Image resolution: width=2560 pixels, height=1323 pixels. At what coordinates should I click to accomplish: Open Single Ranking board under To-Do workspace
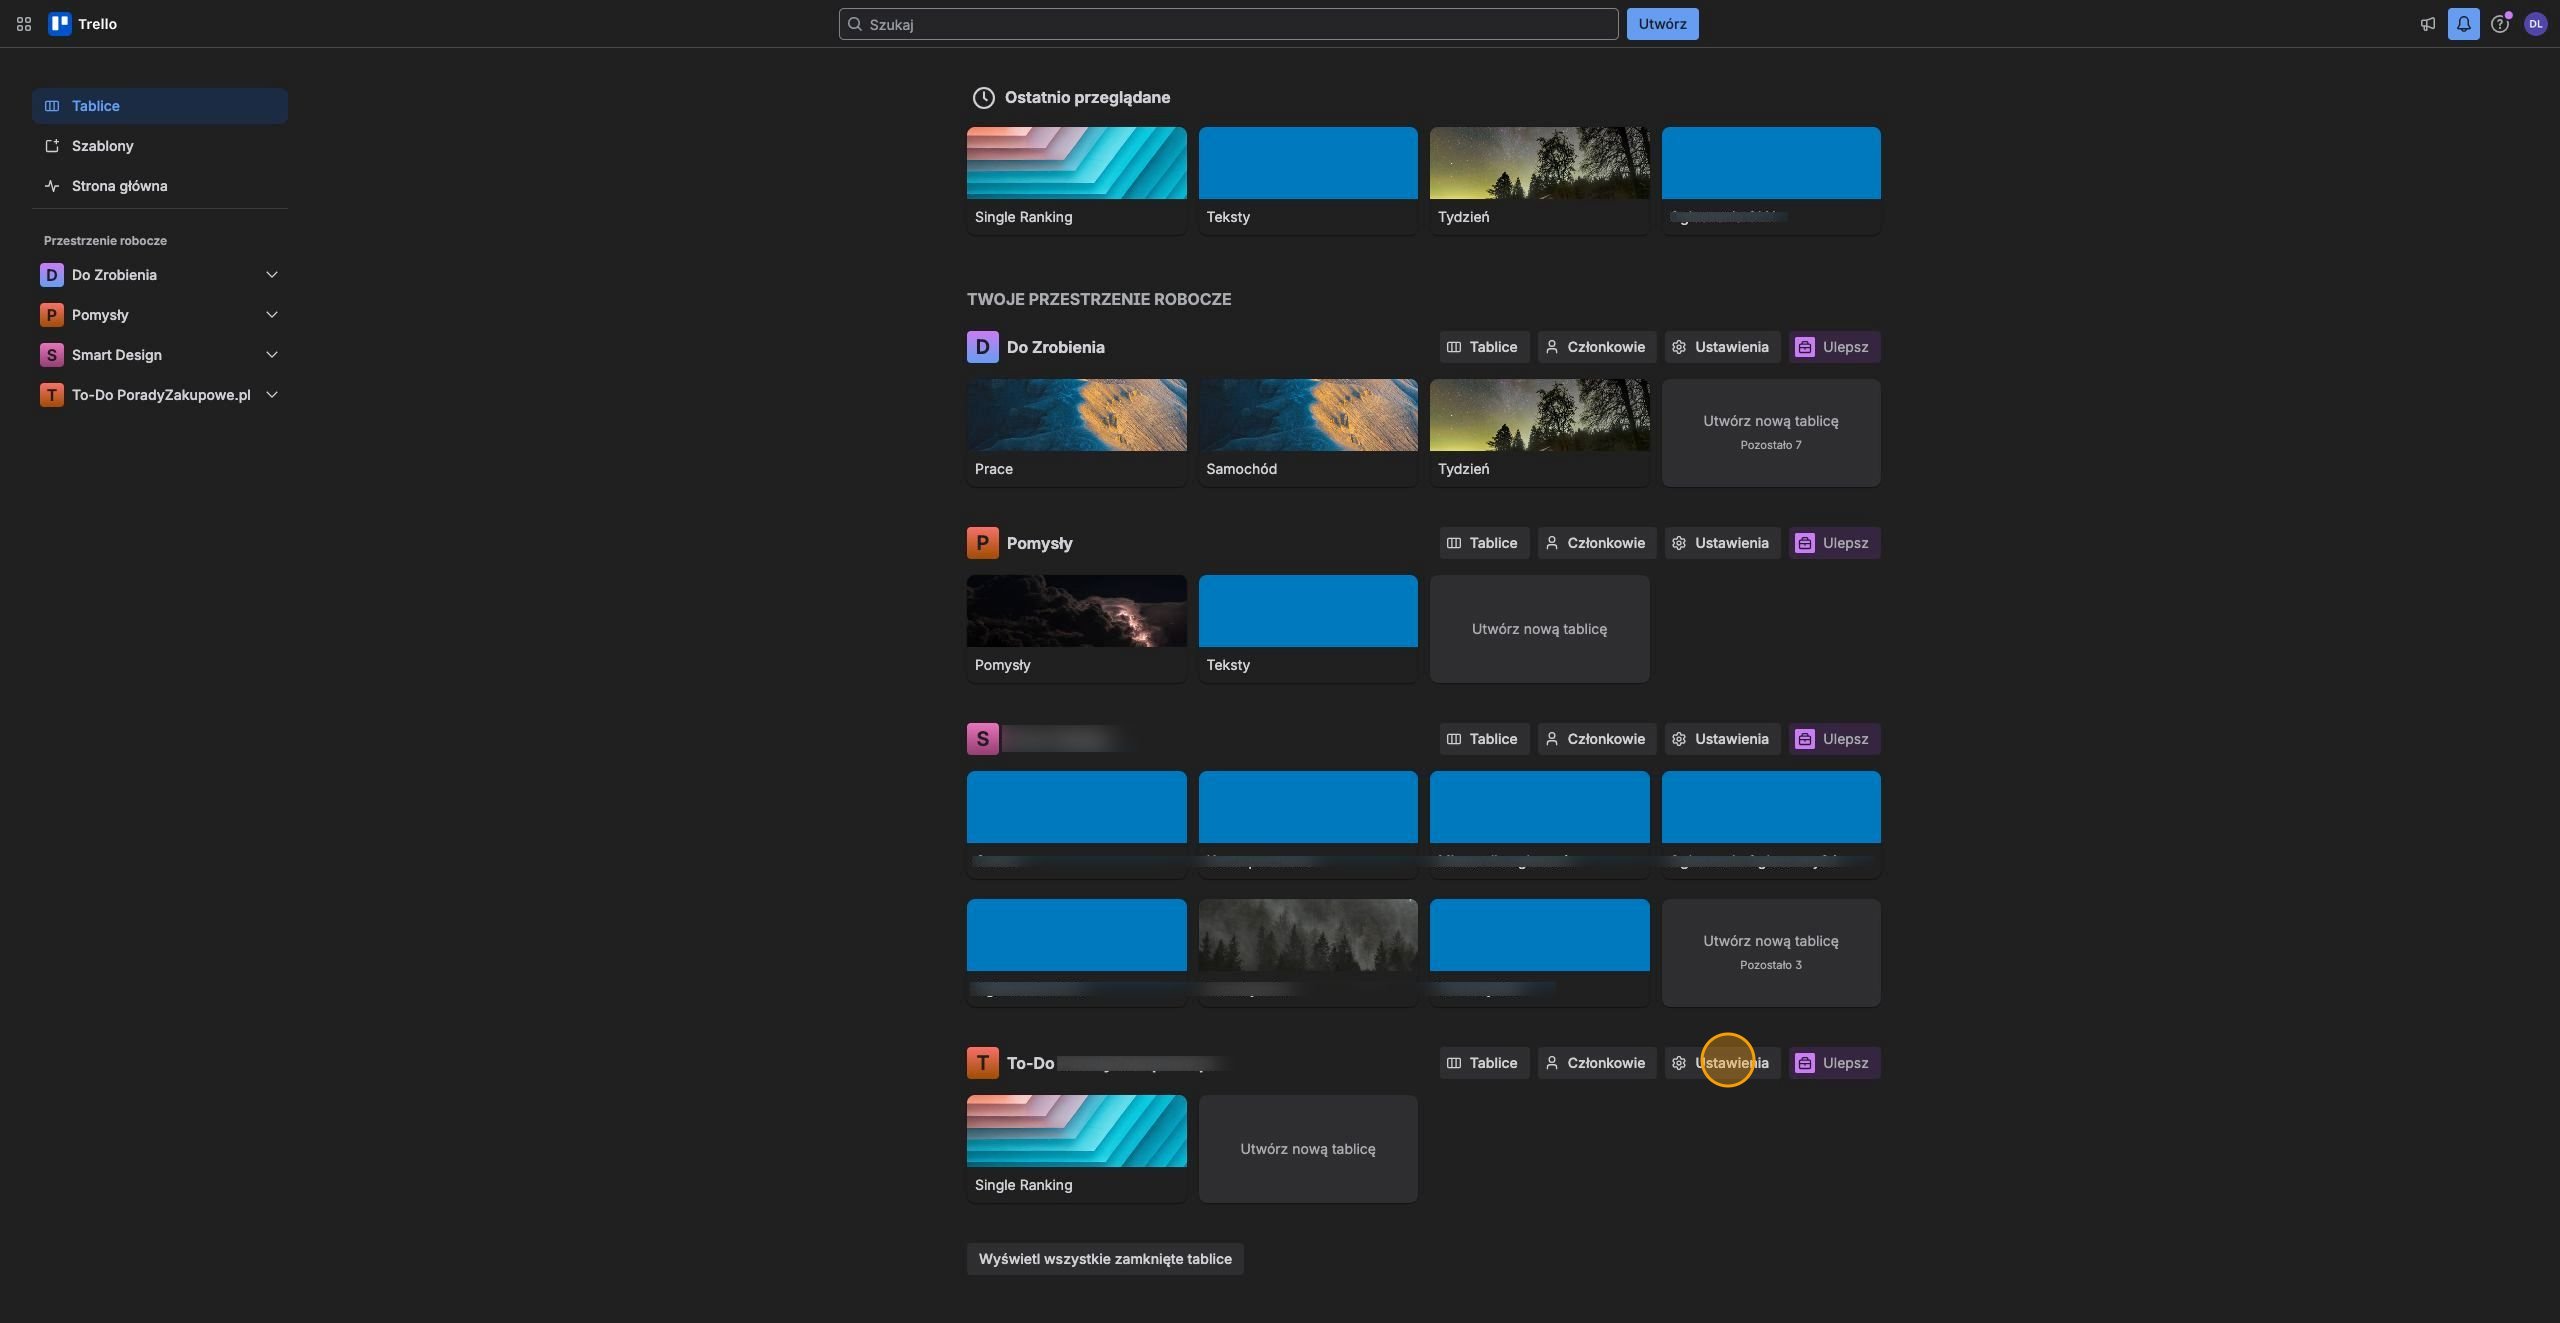point(1076,1149)
